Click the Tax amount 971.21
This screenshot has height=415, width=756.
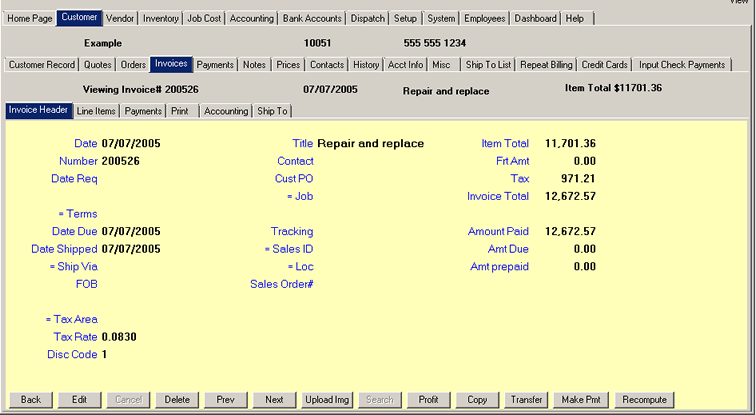coord(578,179)
